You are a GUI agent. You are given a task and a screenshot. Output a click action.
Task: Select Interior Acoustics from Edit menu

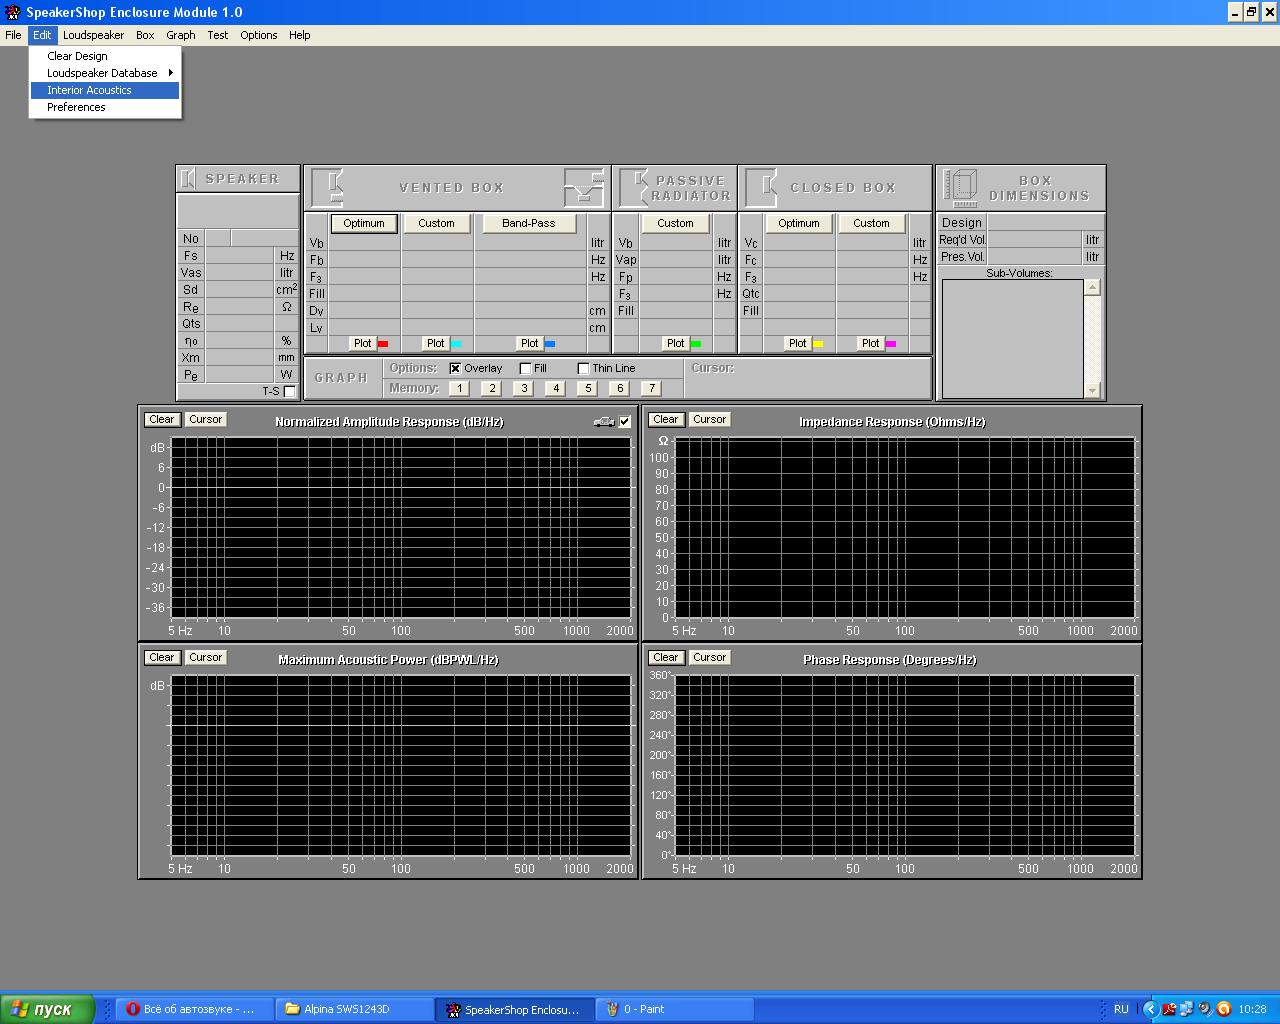(89, 90)
